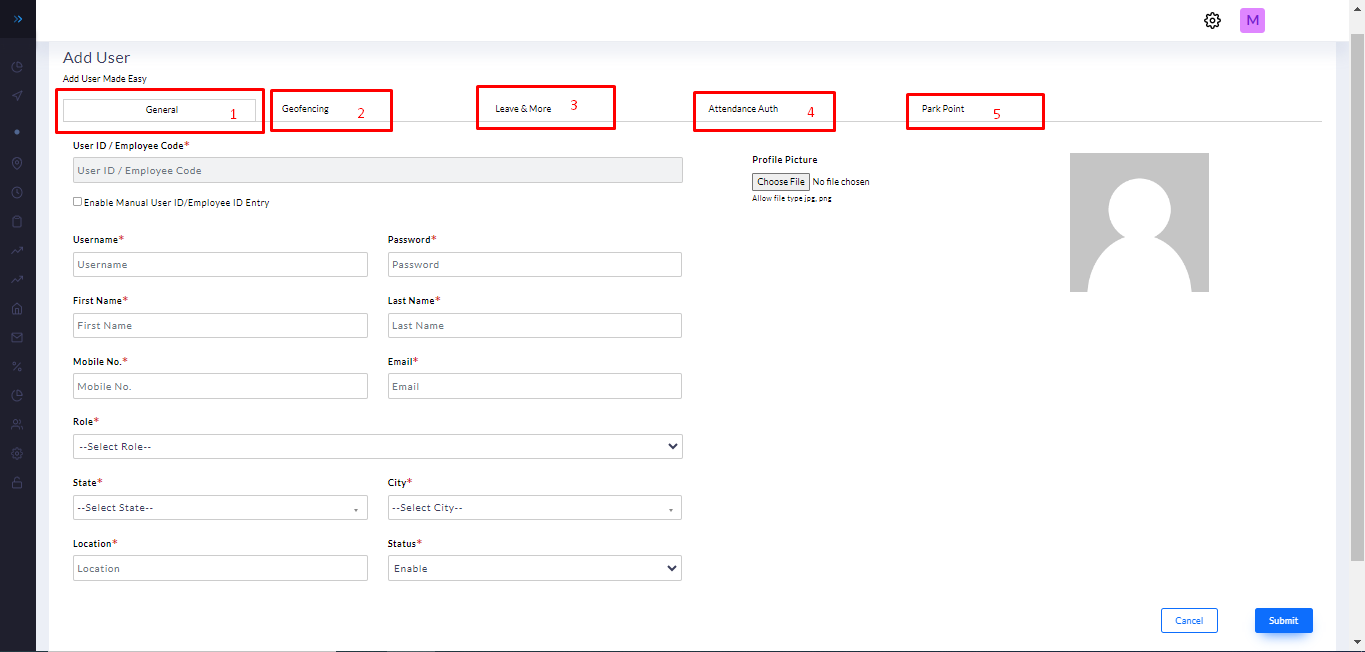Go to the Attendance Auth tab
The image size is (1365, 652).
coord(743,109)
